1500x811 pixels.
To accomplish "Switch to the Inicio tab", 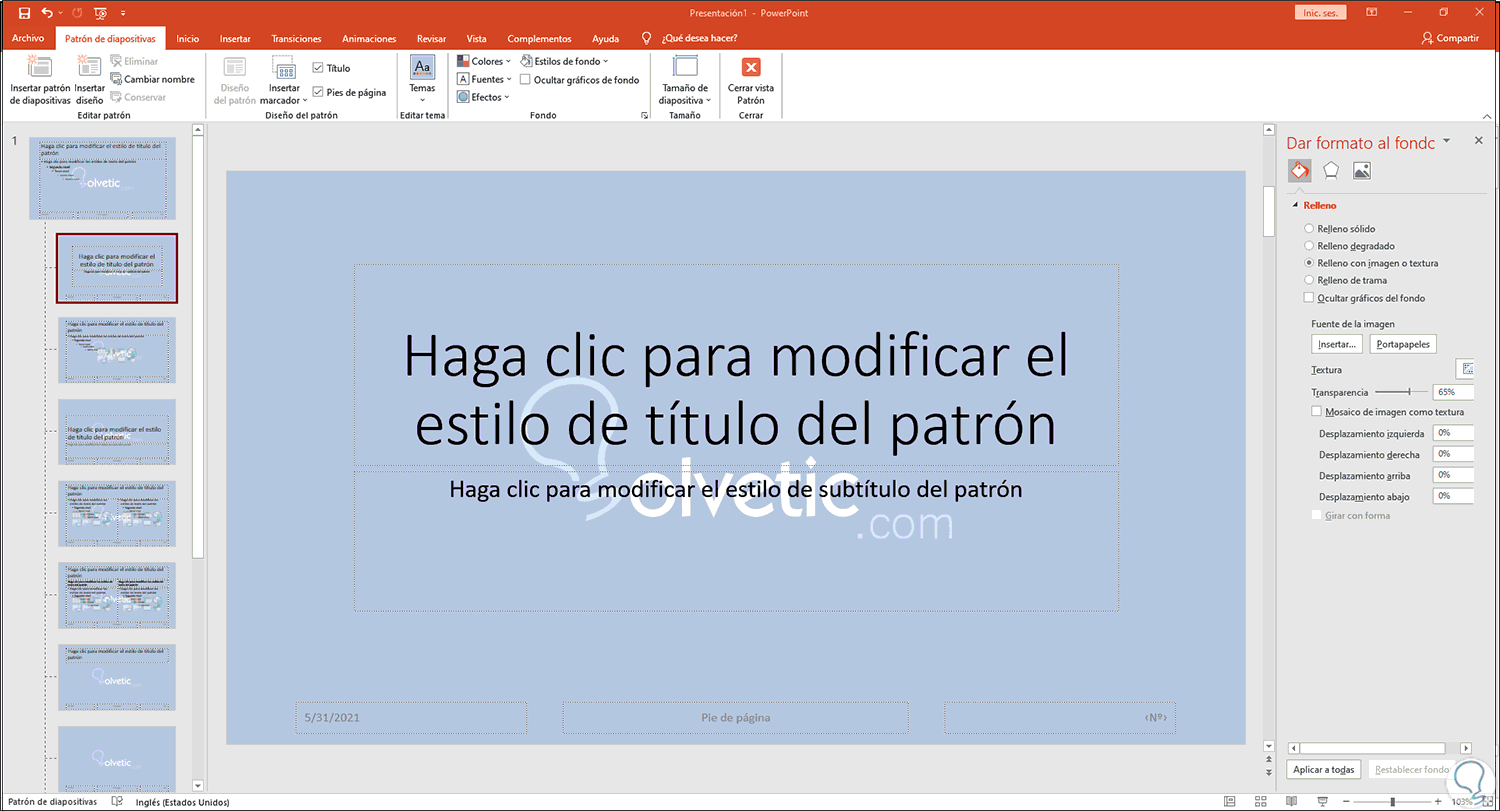I will click(187, 39).
